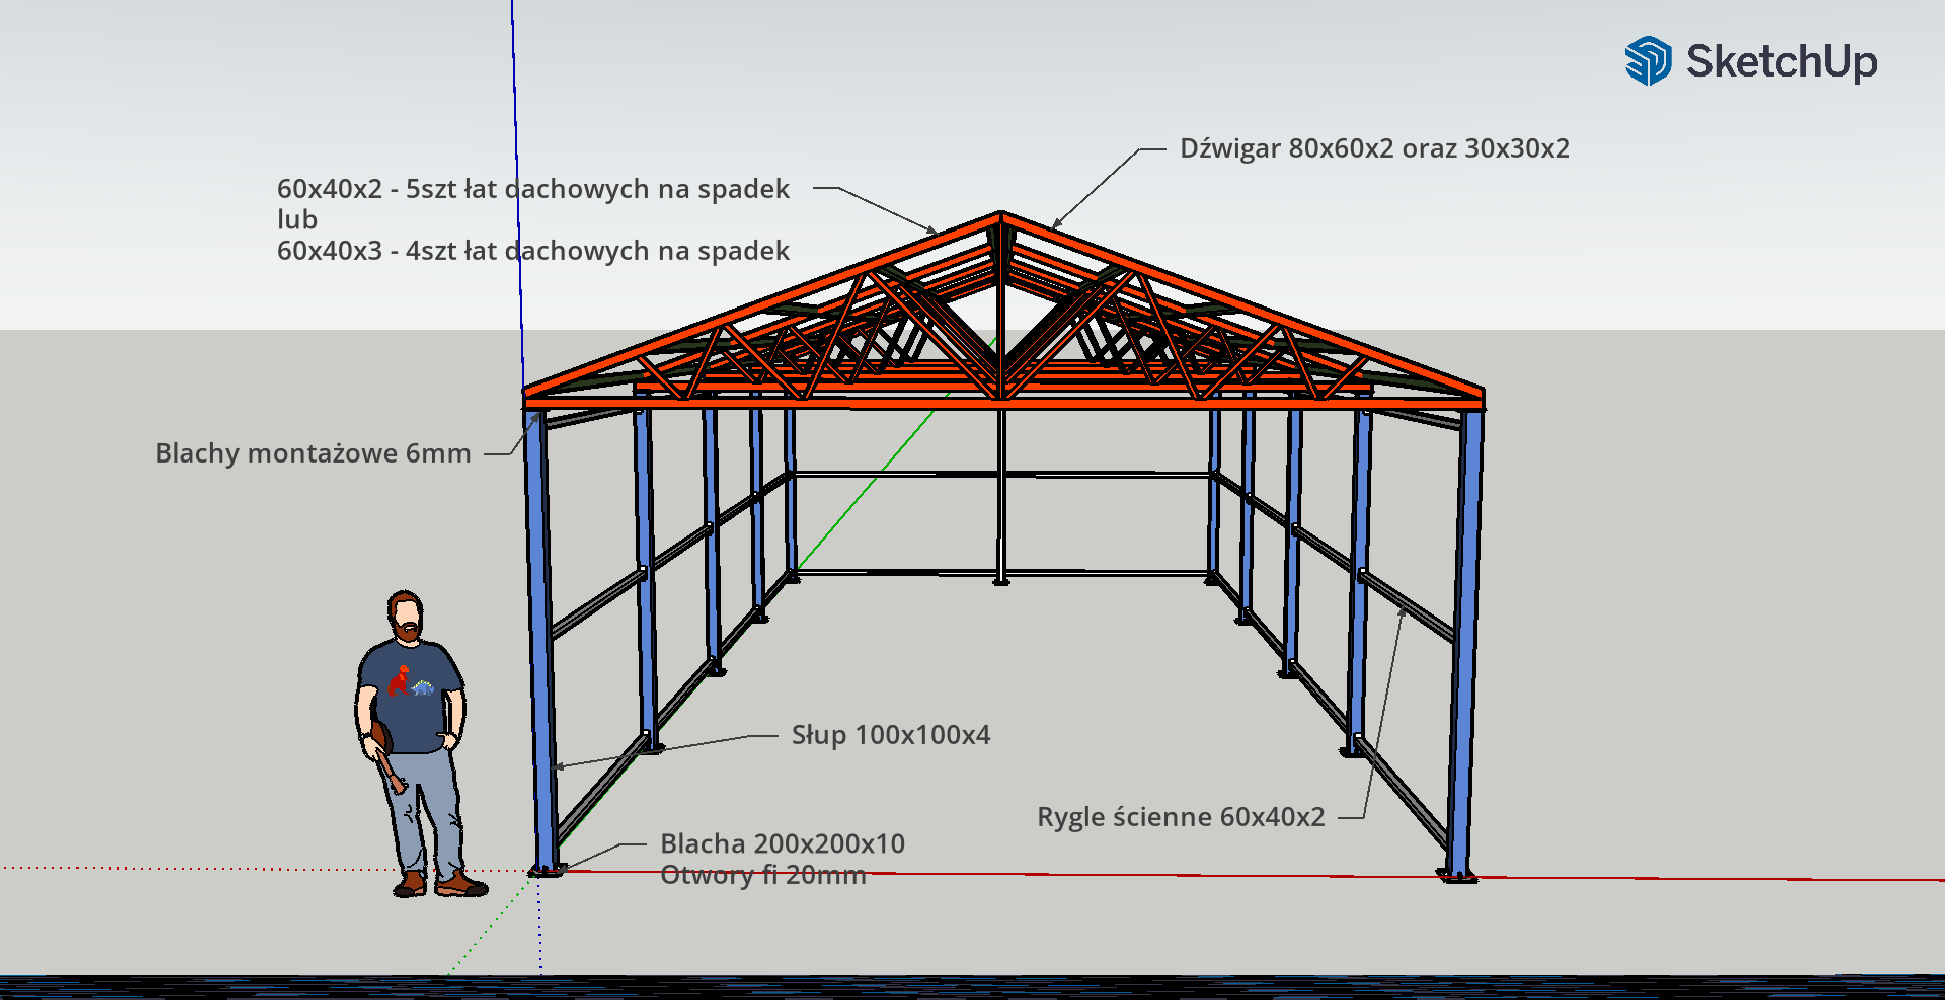The width and height of the screenshot is (1945, 1000).
Task: Select the 60x40x2 5szt łat dachowych label
Action: [533, 189]
